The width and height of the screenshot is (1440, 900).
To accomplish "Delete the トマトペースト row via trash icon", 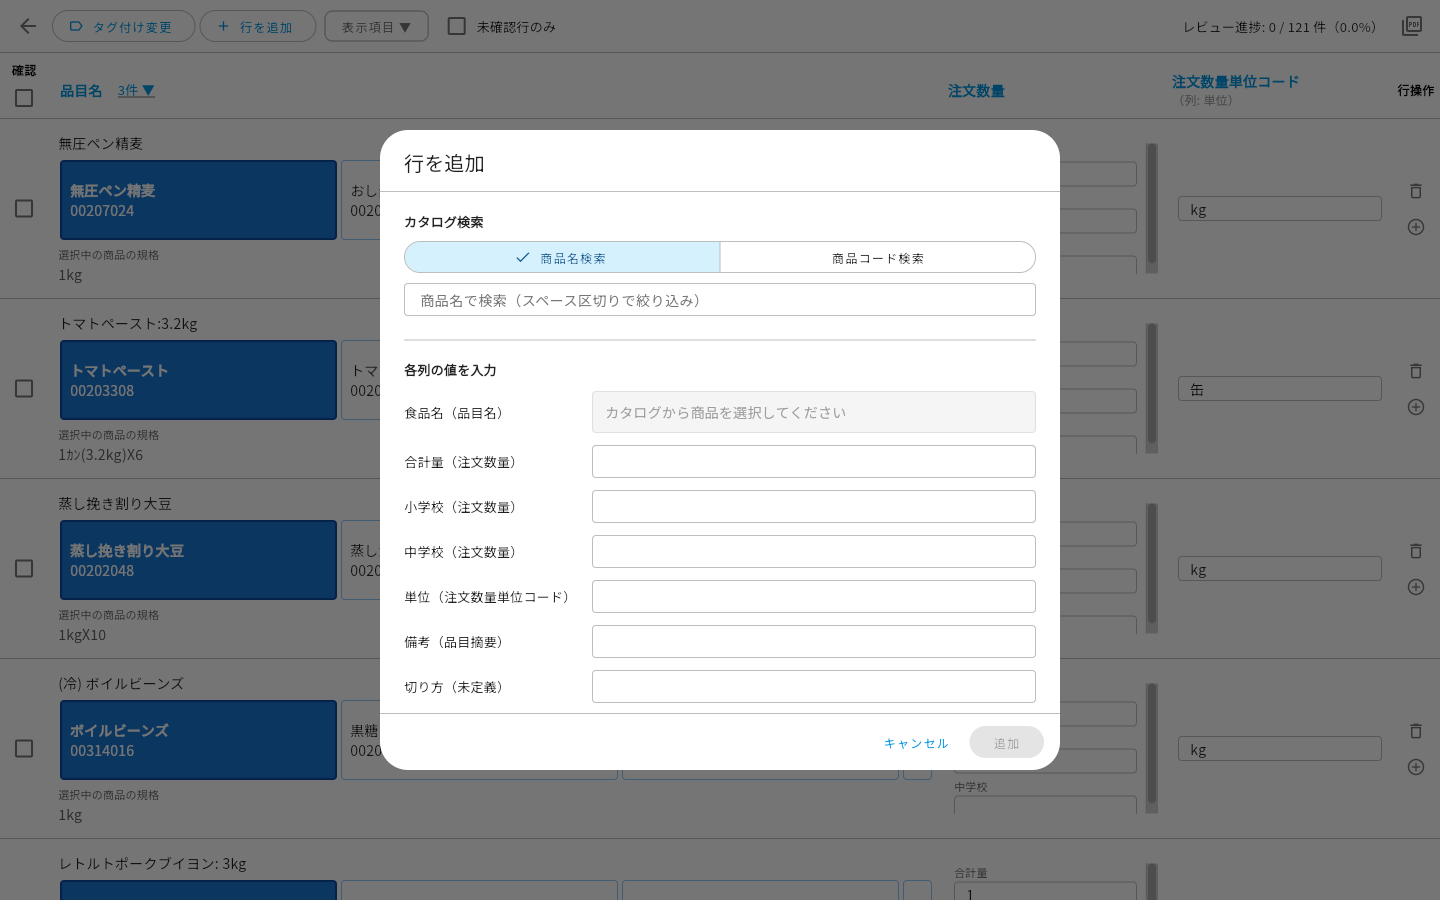I will pyautogui.click(x=1415, y=371).
